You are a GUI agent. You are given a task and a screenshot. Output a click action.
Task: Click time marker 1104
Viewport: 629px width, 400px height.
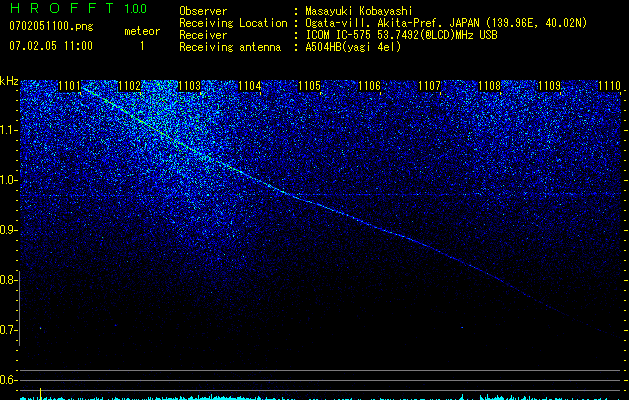250,85
